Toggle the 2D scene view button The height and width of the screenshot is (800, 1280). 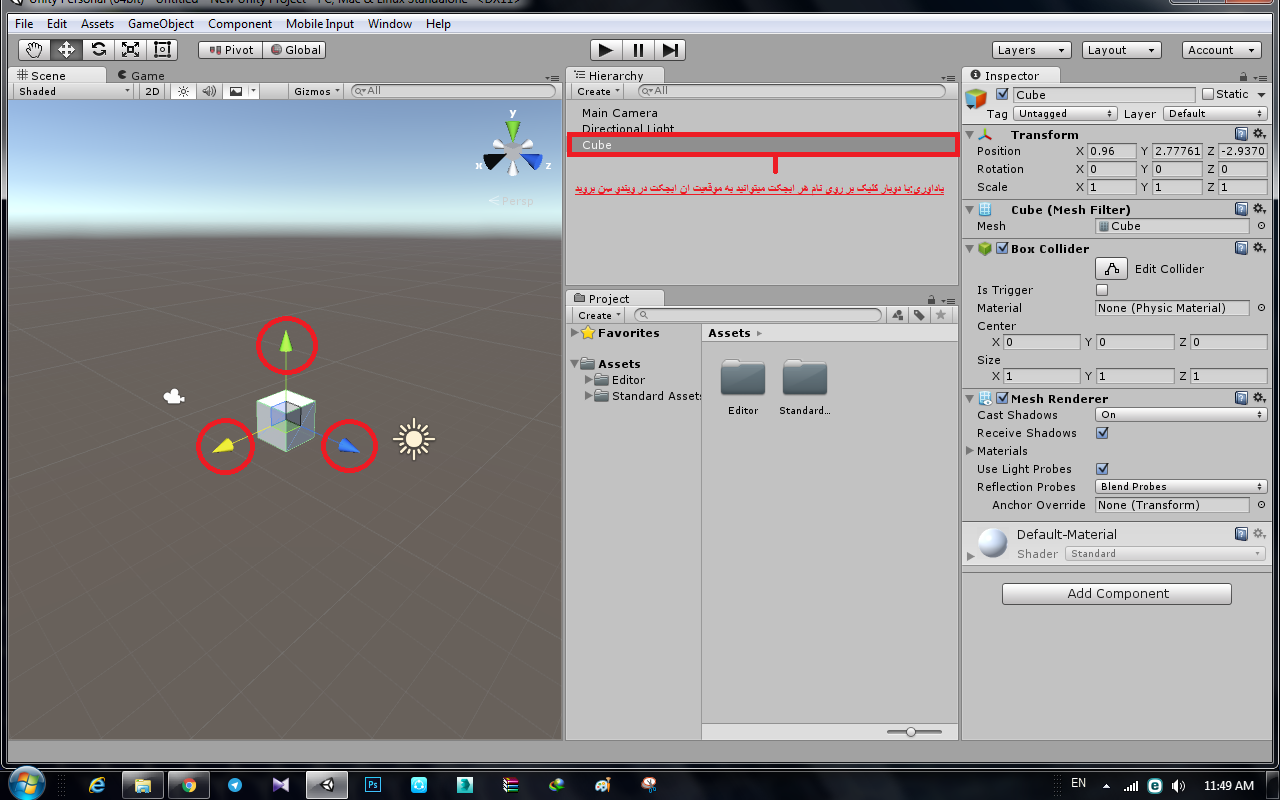[152, 91]
